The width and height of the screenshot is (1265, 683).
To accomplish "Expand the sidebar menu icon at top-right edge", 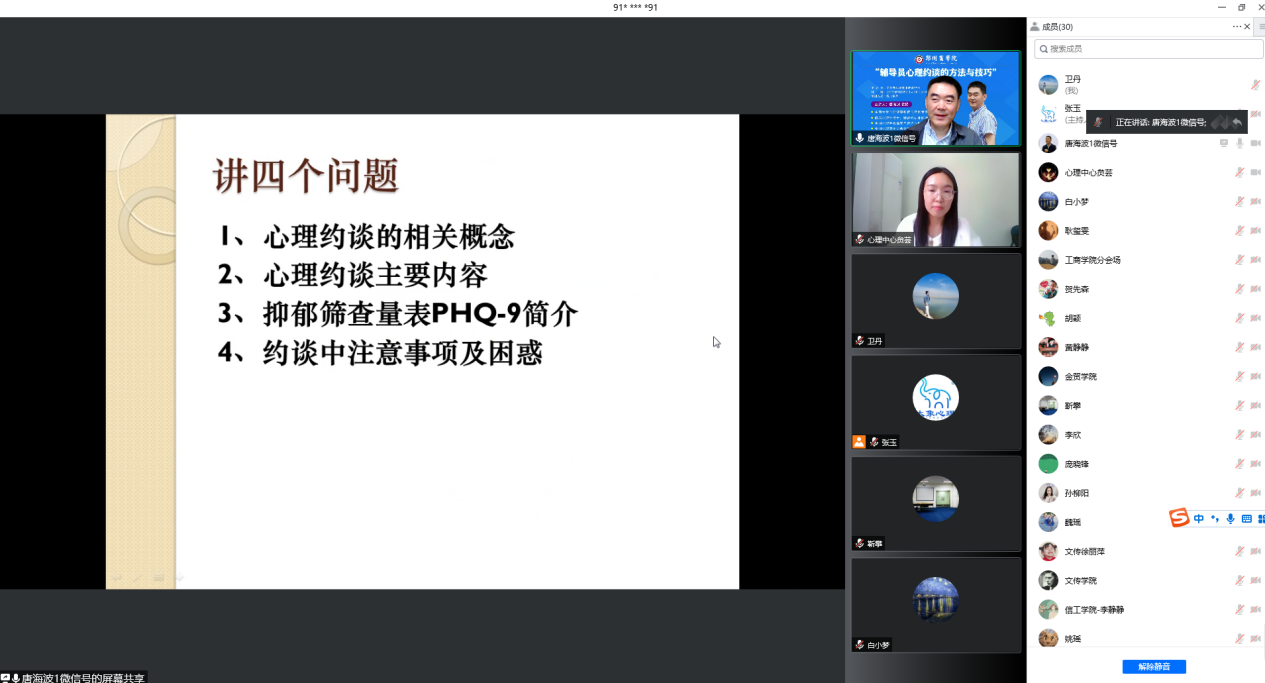I will (x=1261, y=27).
